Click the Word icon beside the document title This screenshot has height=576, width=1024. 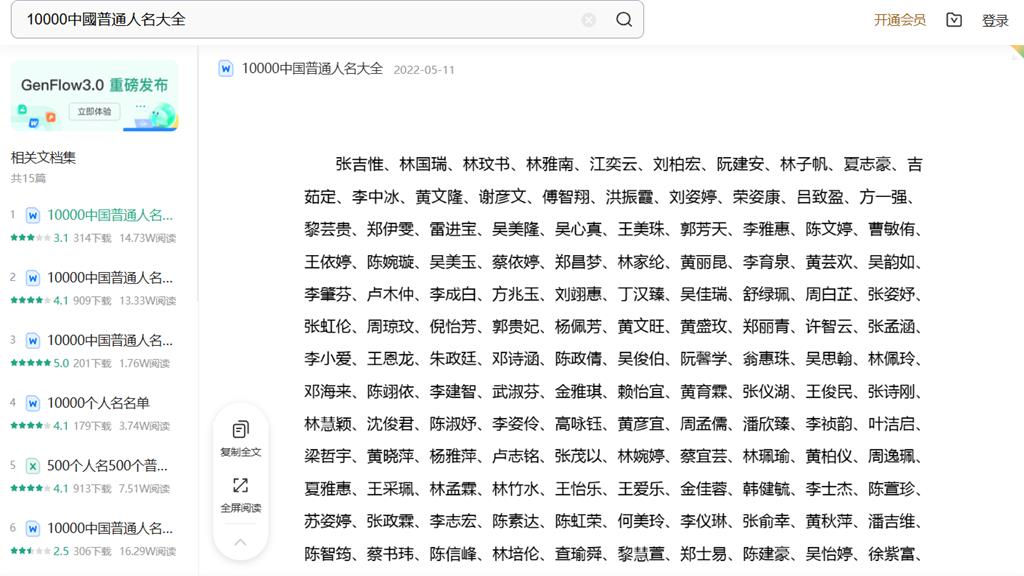[224, 69]
